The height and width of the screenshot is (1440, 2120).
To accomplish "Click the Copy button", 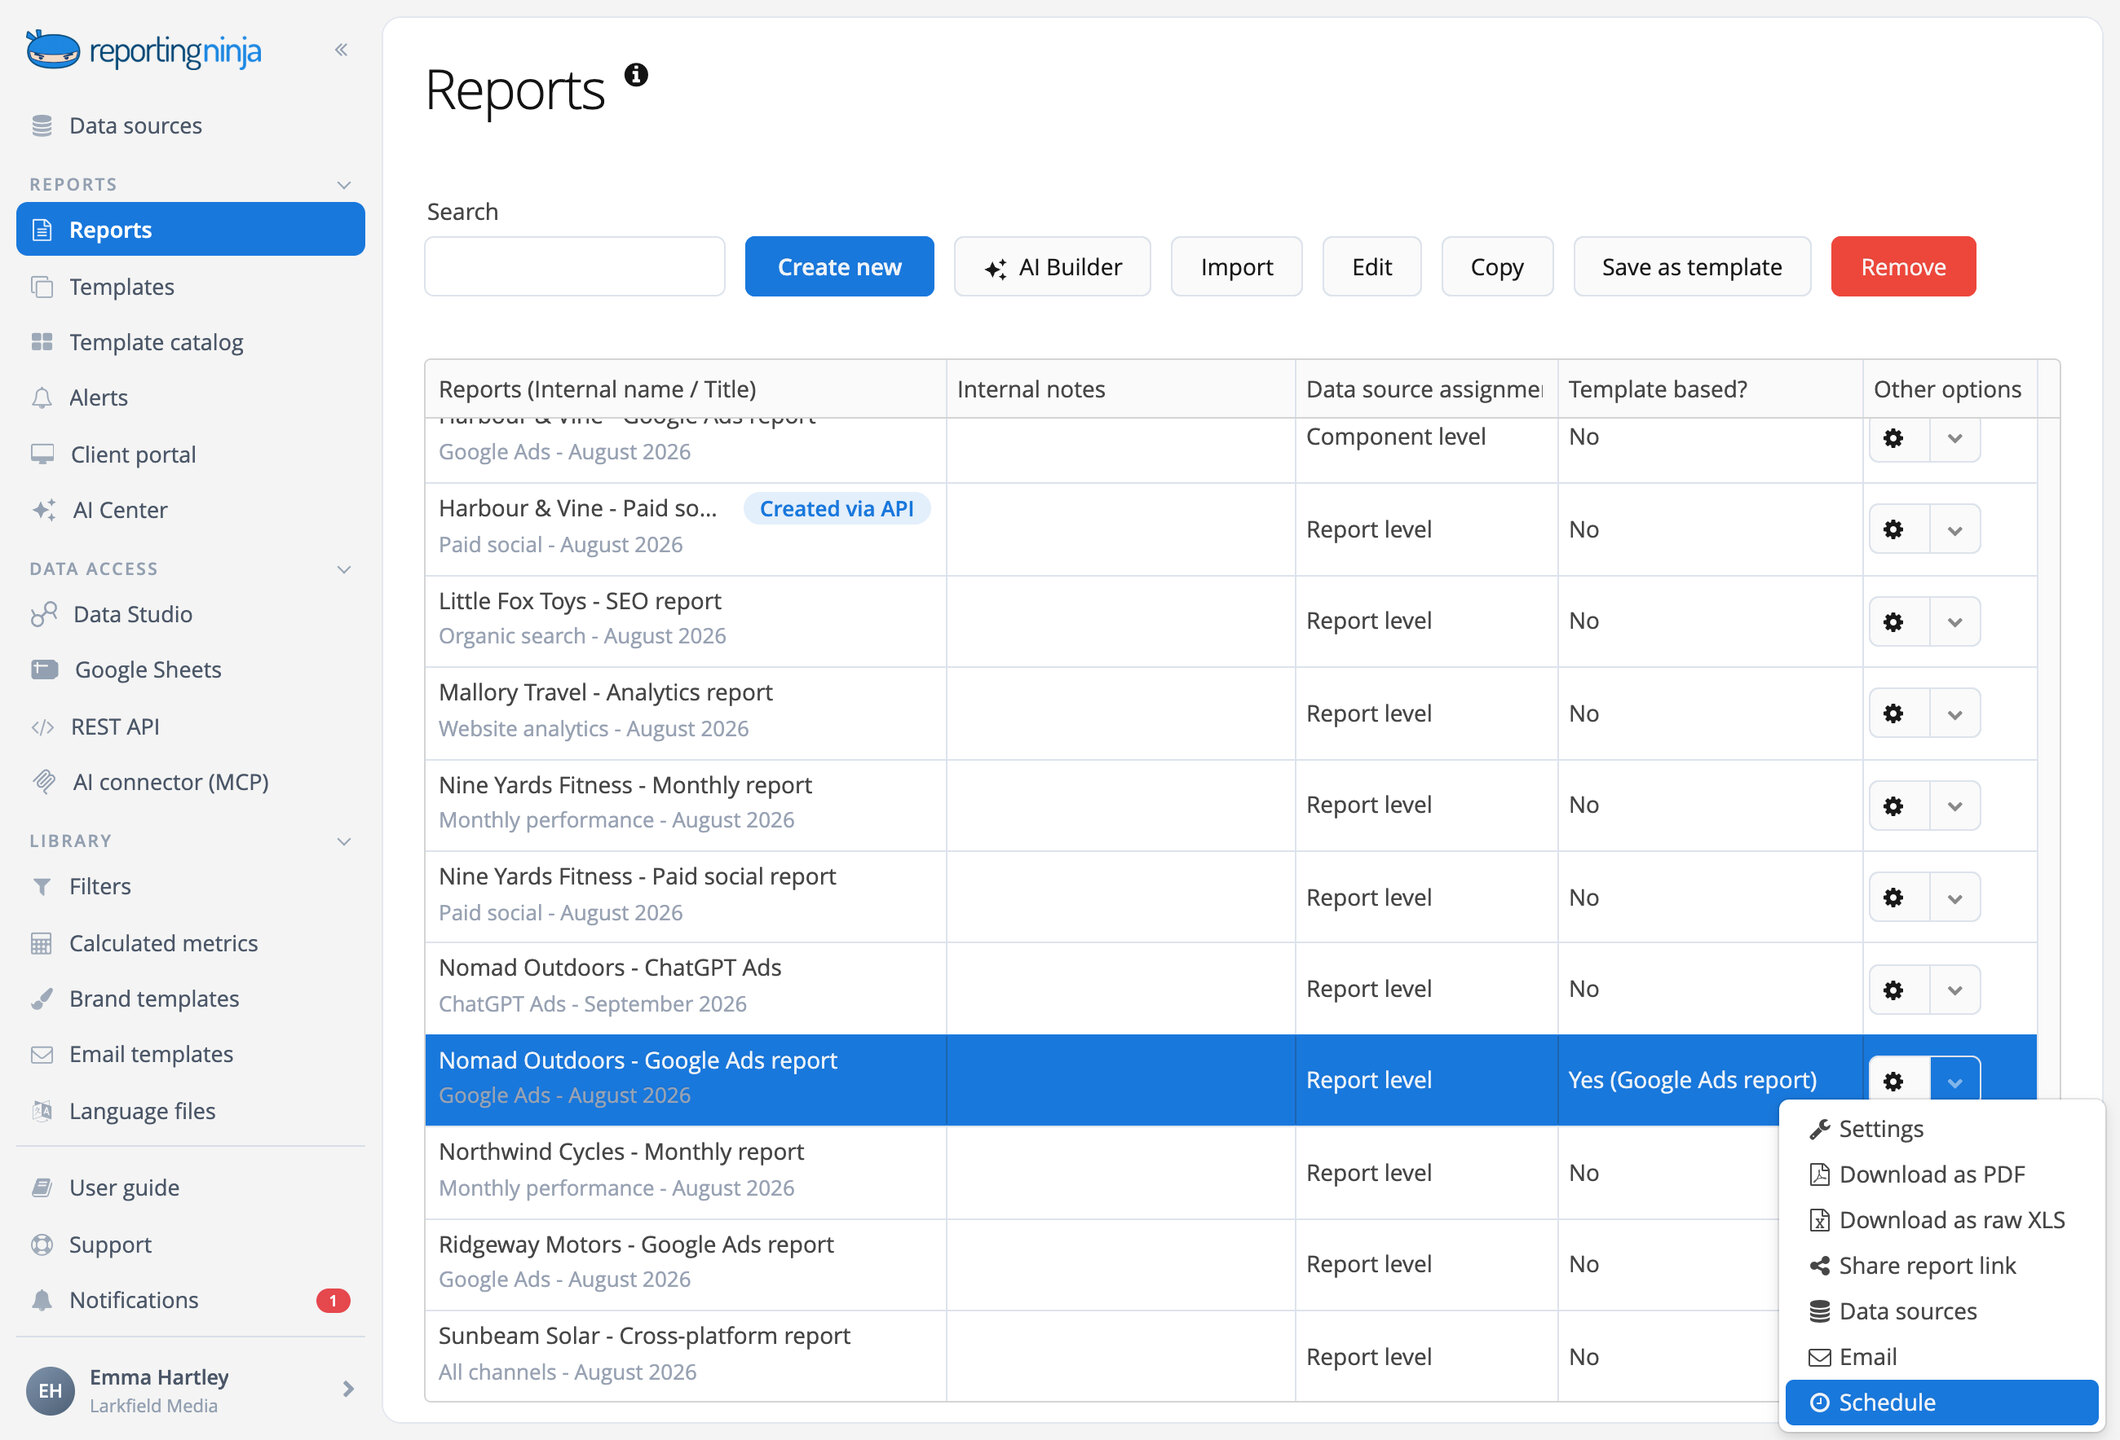I will point(1497,266).
